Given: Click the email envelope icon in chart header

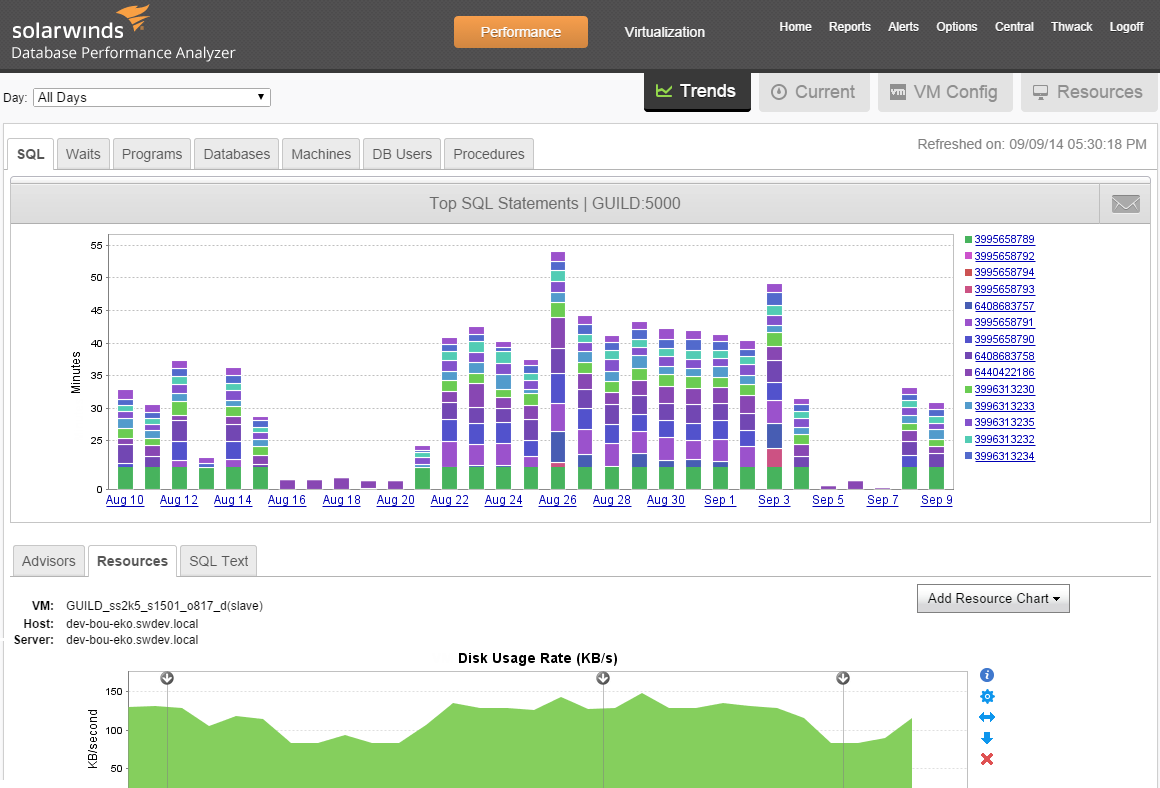Looking at the screenshot, I should click(1125, 203).
